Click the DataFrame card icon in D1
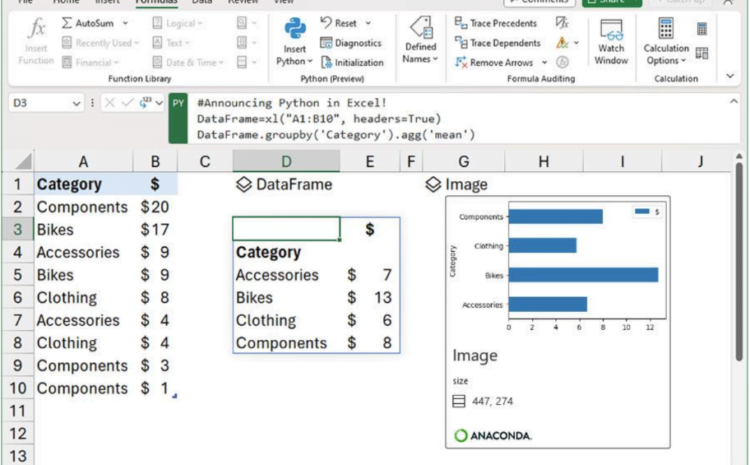This screenshot has width=750, height=465. (x=244, y=184)
